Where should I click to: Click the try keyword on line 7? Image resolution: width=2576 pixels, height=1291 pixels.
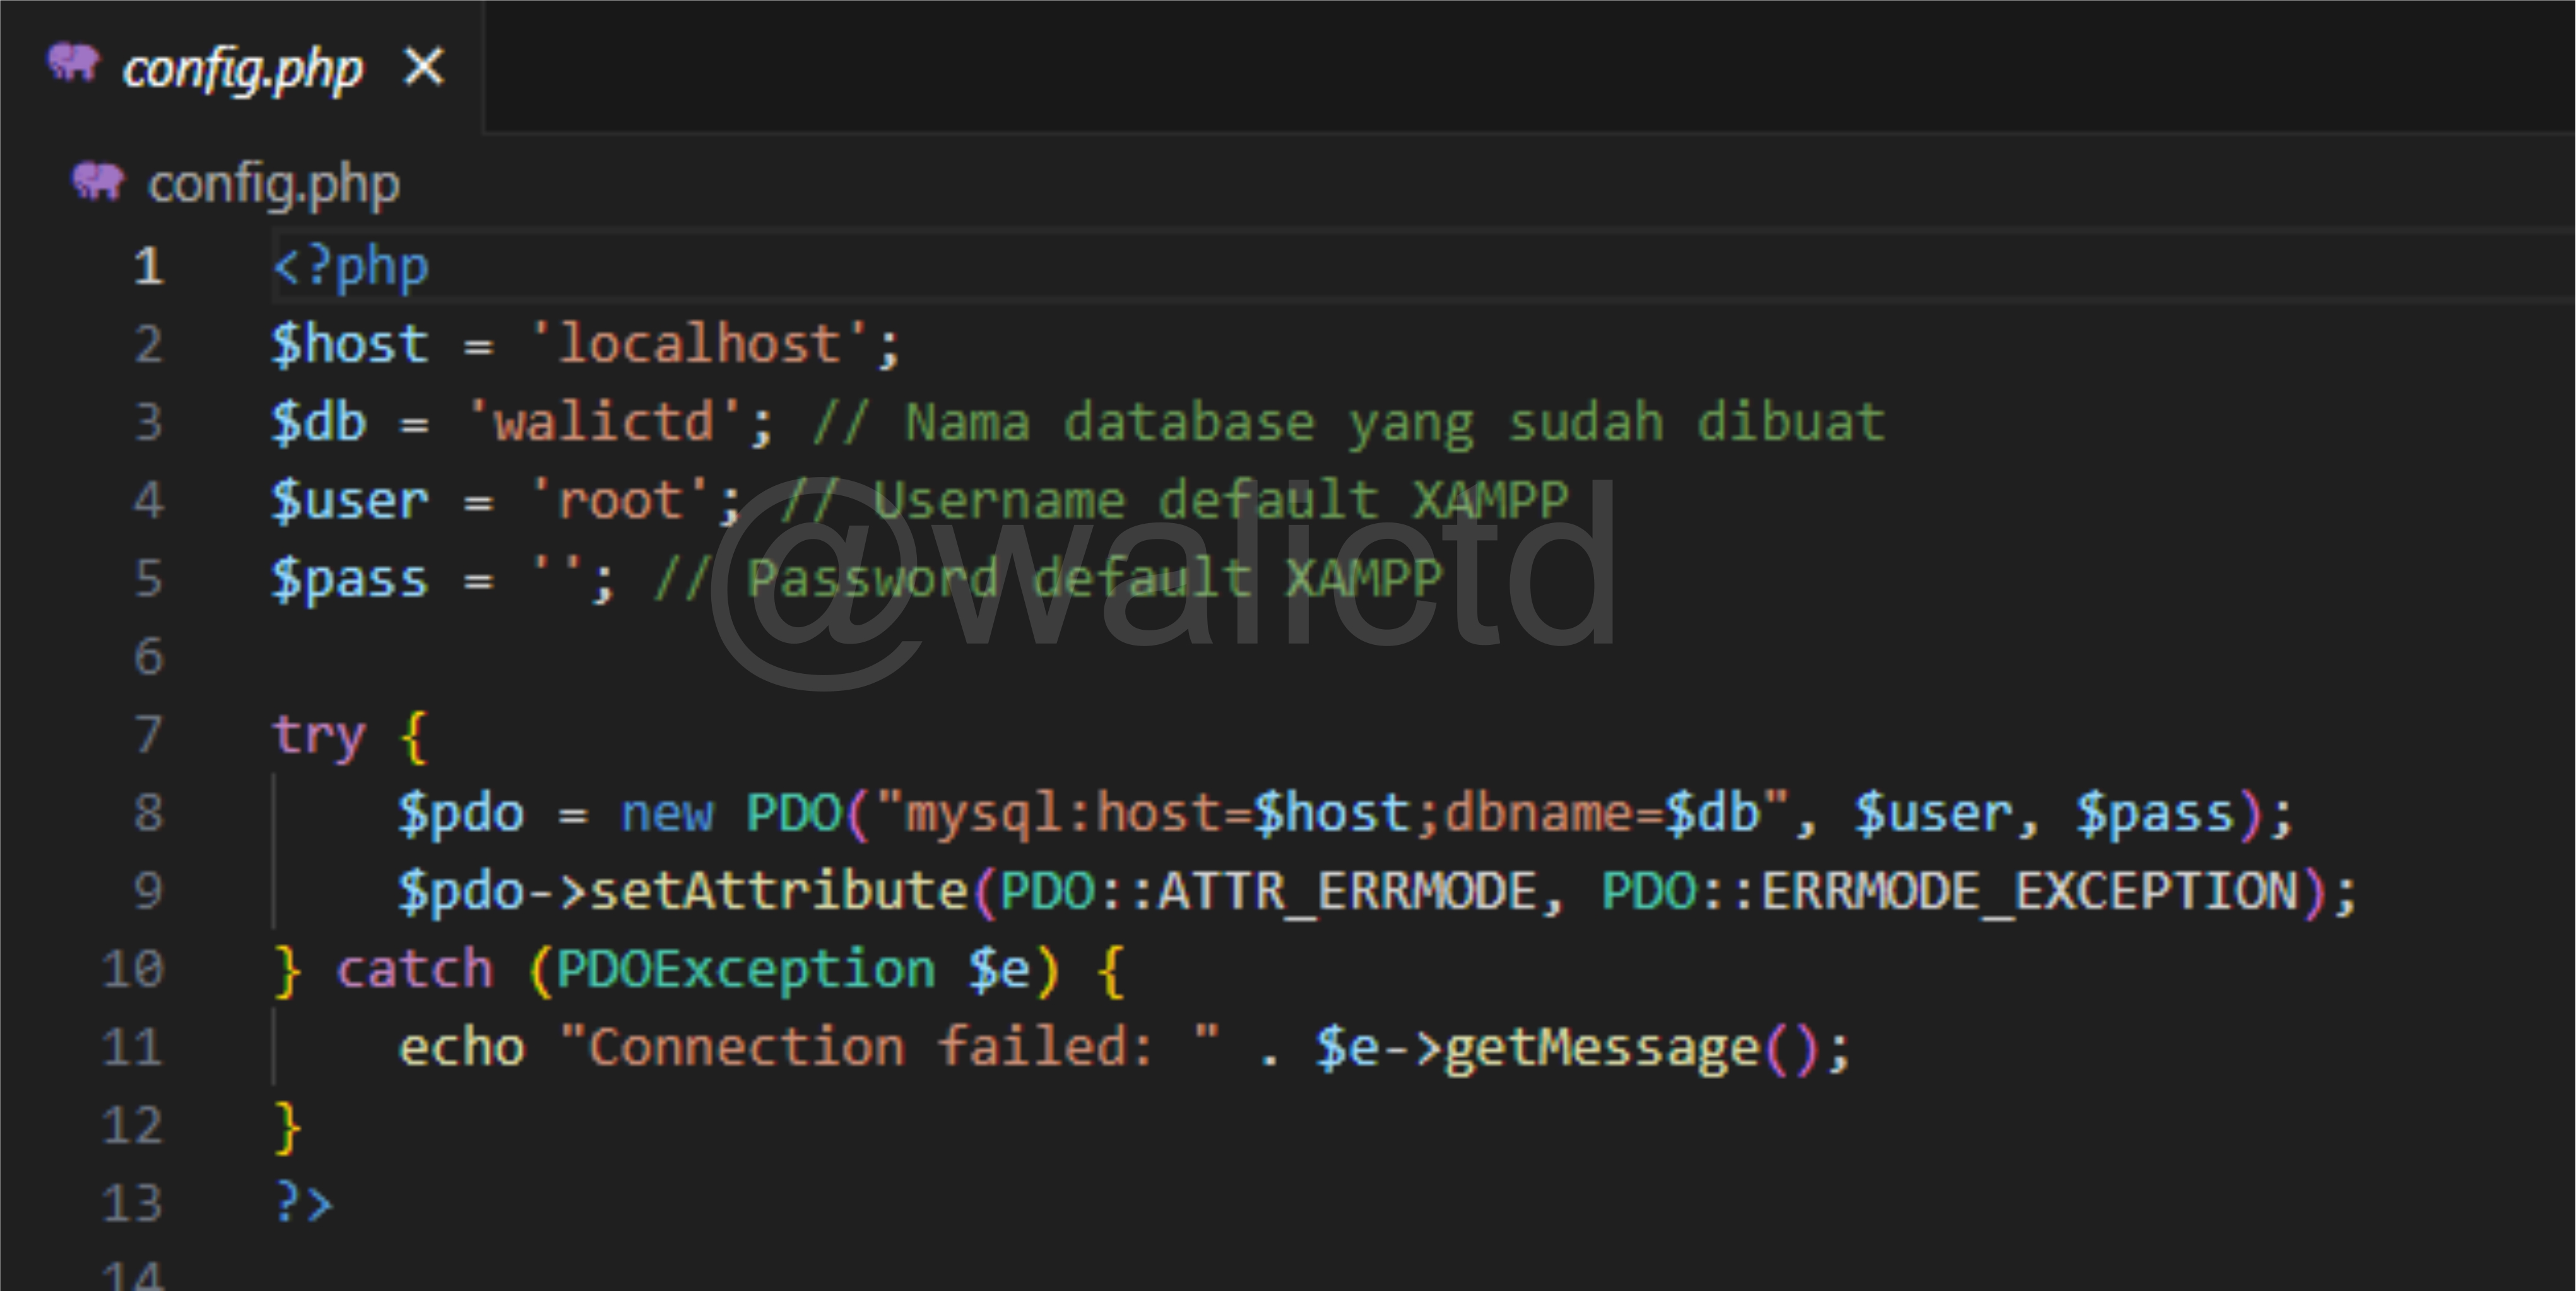(x=319, y=737)
